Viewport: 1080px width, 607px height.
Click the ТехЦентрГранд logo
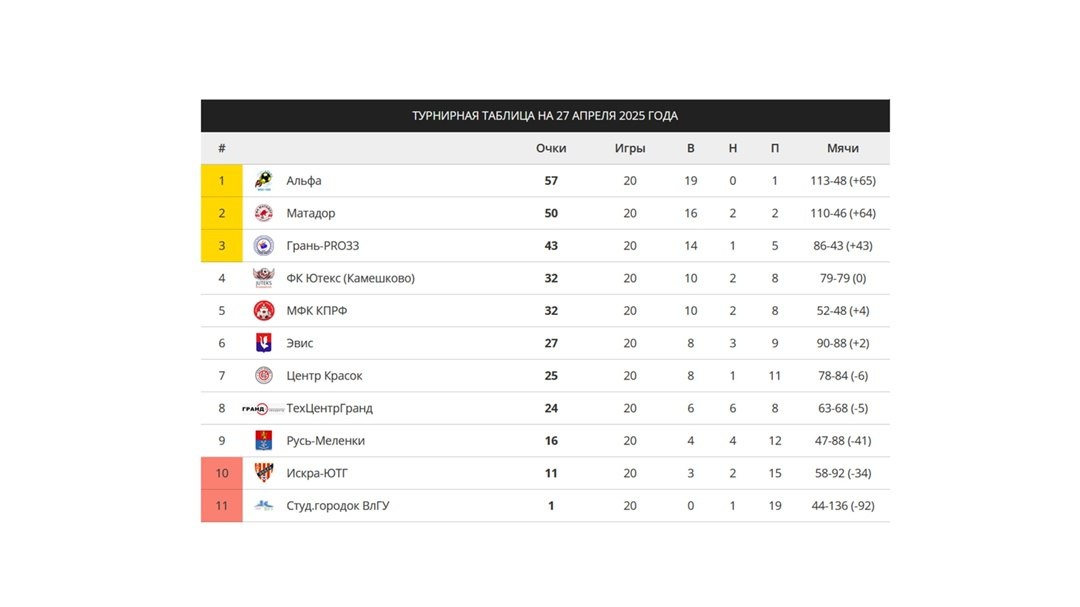[262, 409]
